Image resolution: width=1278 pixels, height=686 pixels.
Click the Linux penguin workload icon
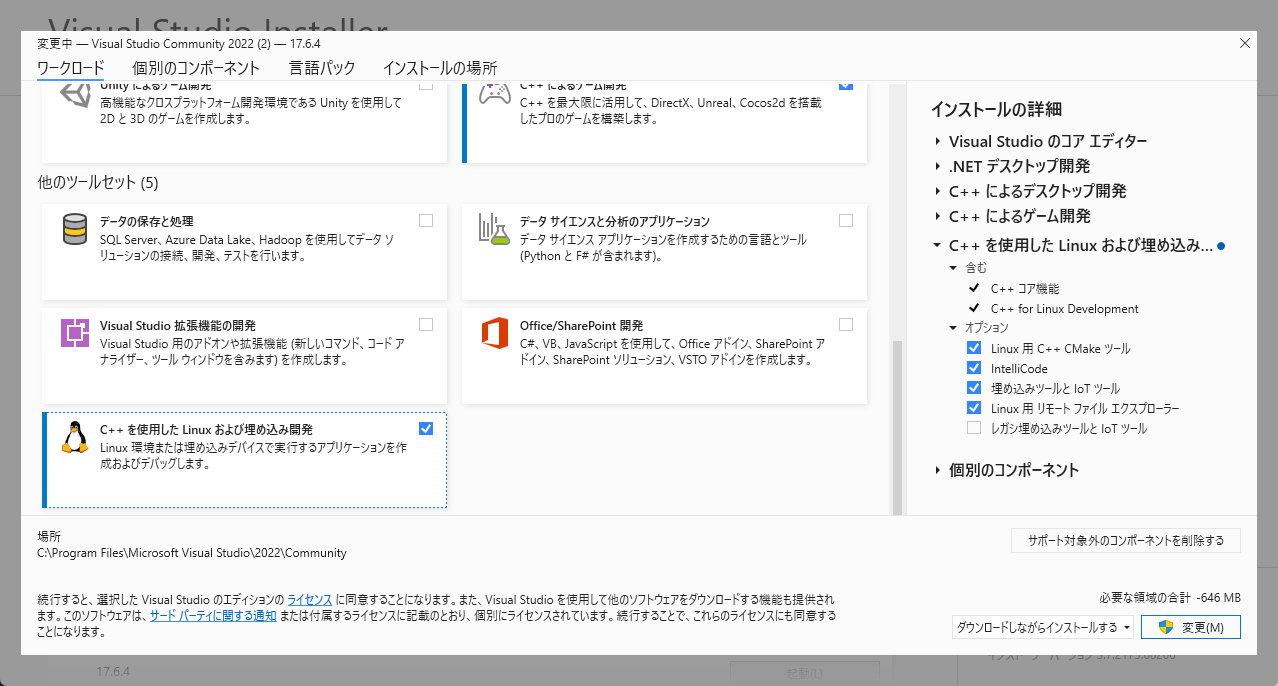(74, 437)
